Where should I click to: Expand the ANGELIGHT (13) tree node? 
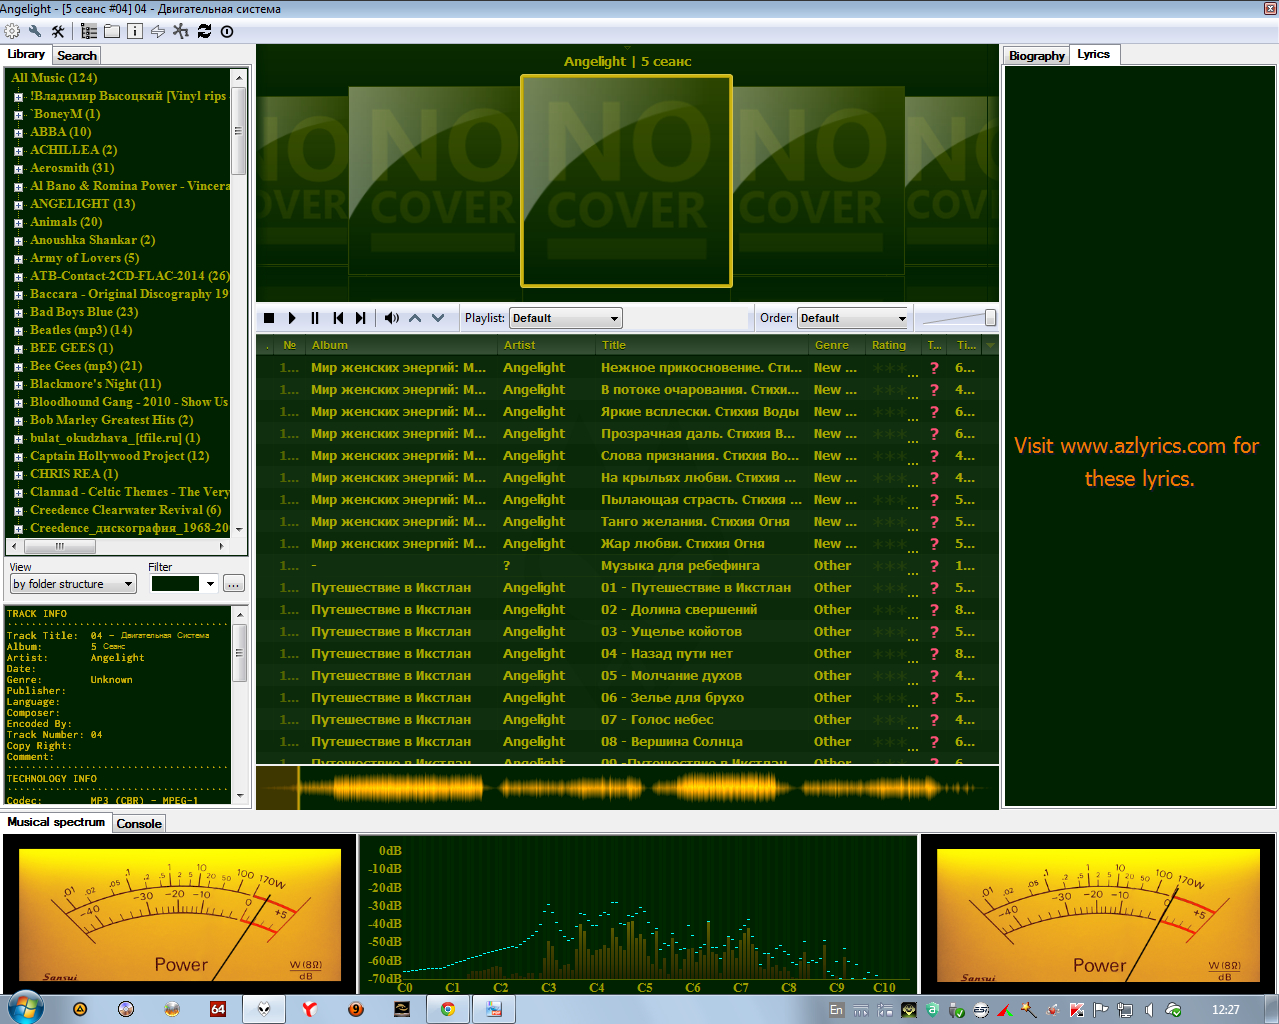[18, 205]
